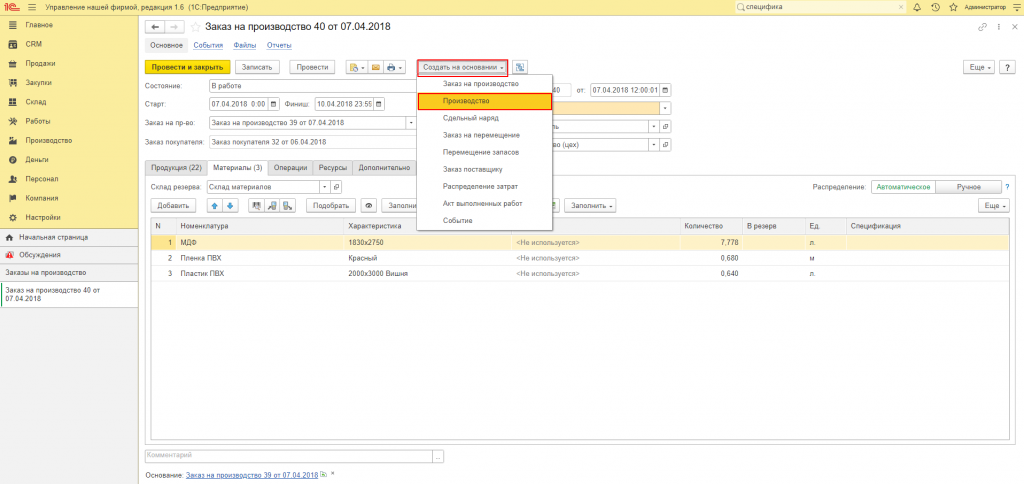Open calendar for Старт date field
Viewport: 1024px width, 484px height.
(273, 104)
